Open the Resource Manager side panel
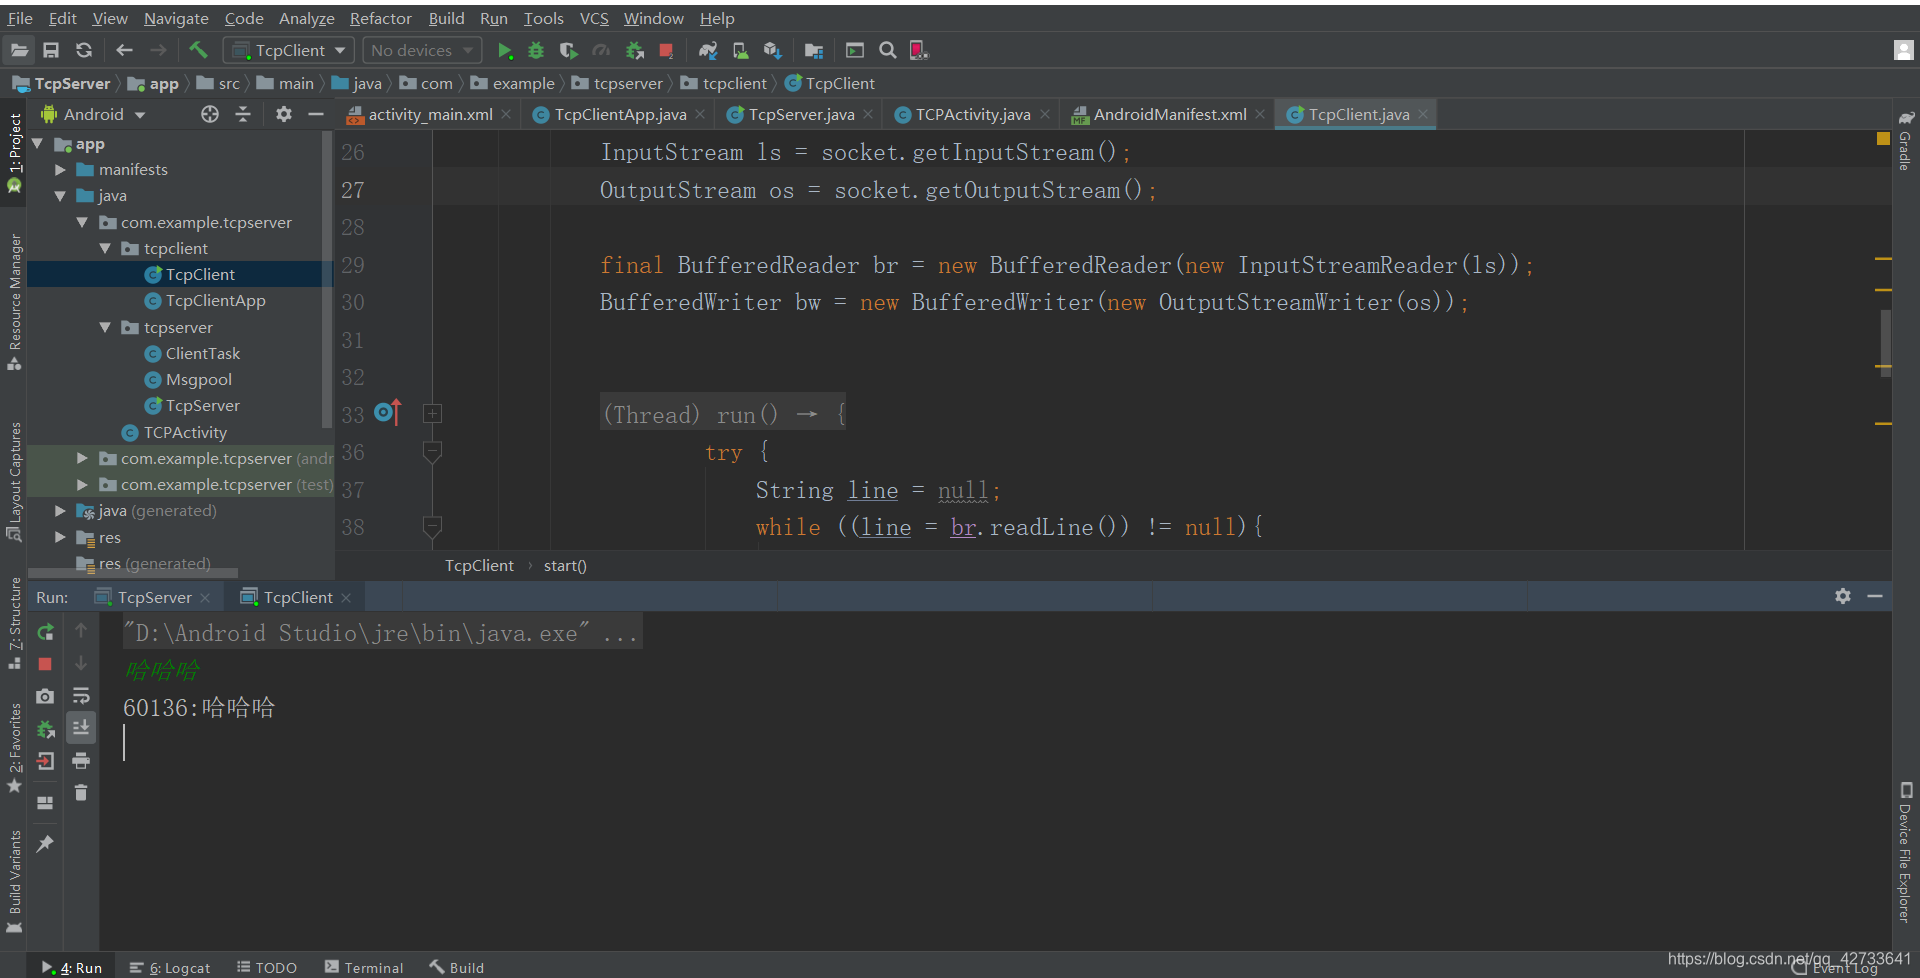The height and width of the screenshot is (978, 1920). pyautogui.click(x=14, y=302)
